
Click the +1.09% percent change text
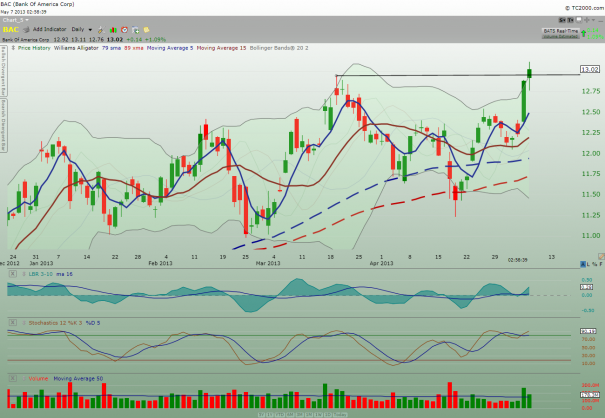click(x=157, y=39)
